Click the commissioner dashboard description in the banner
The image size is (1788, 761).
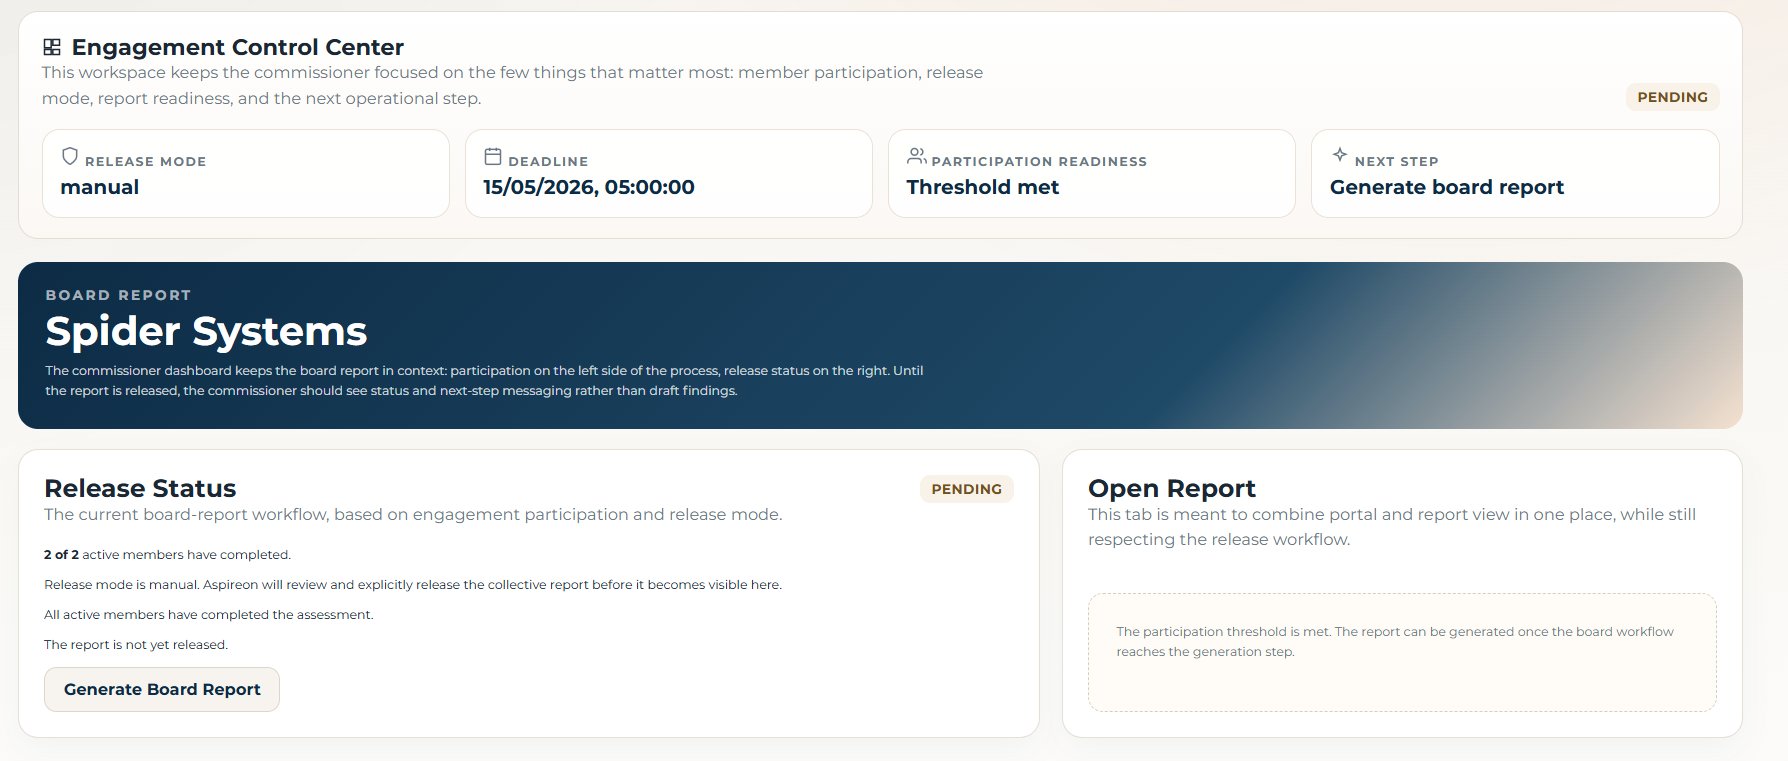pyautogui.click(x=484, y=381)
